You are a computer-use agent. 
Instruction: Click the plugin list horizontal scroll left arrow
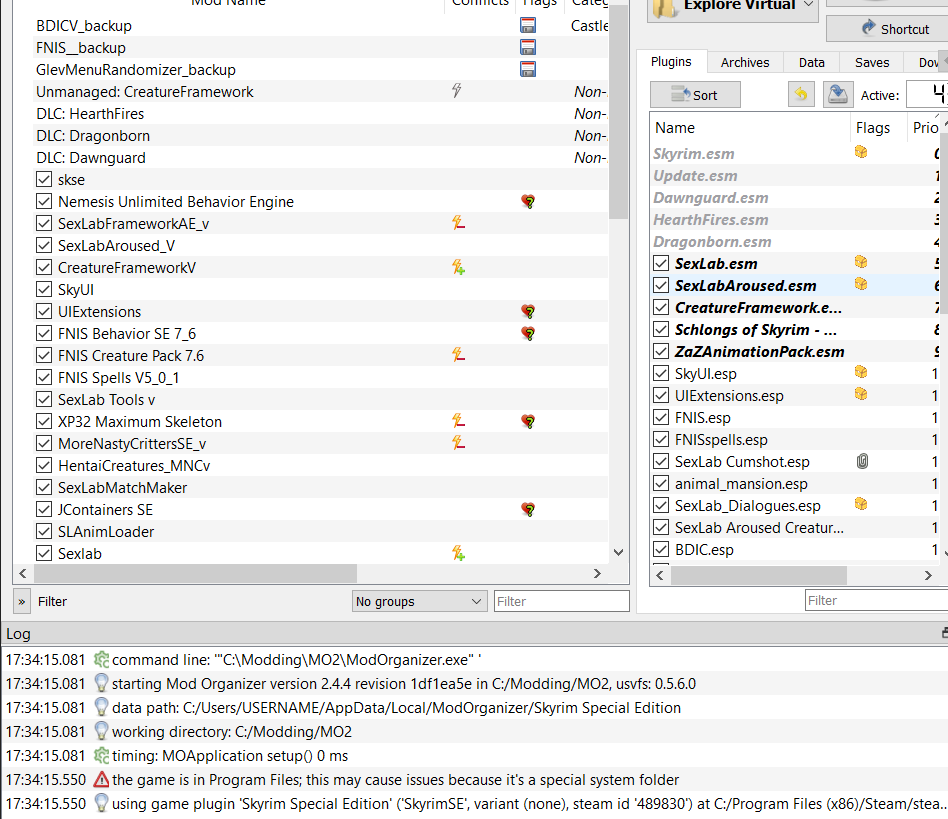point(660,575)
